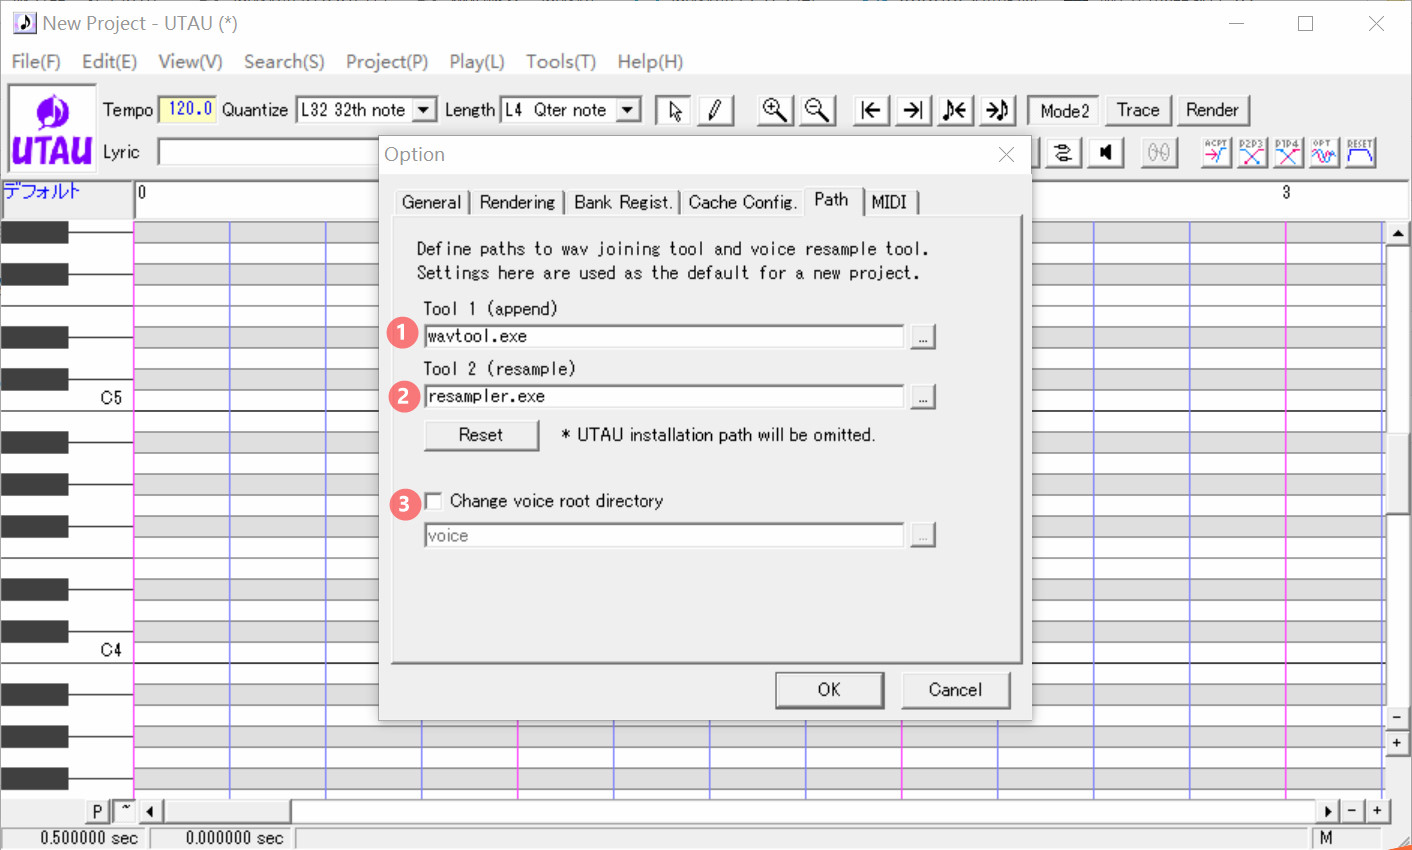
Task: Browse for Tool 2 resample path
Action: pyautogui.click(x=923, y=397)
